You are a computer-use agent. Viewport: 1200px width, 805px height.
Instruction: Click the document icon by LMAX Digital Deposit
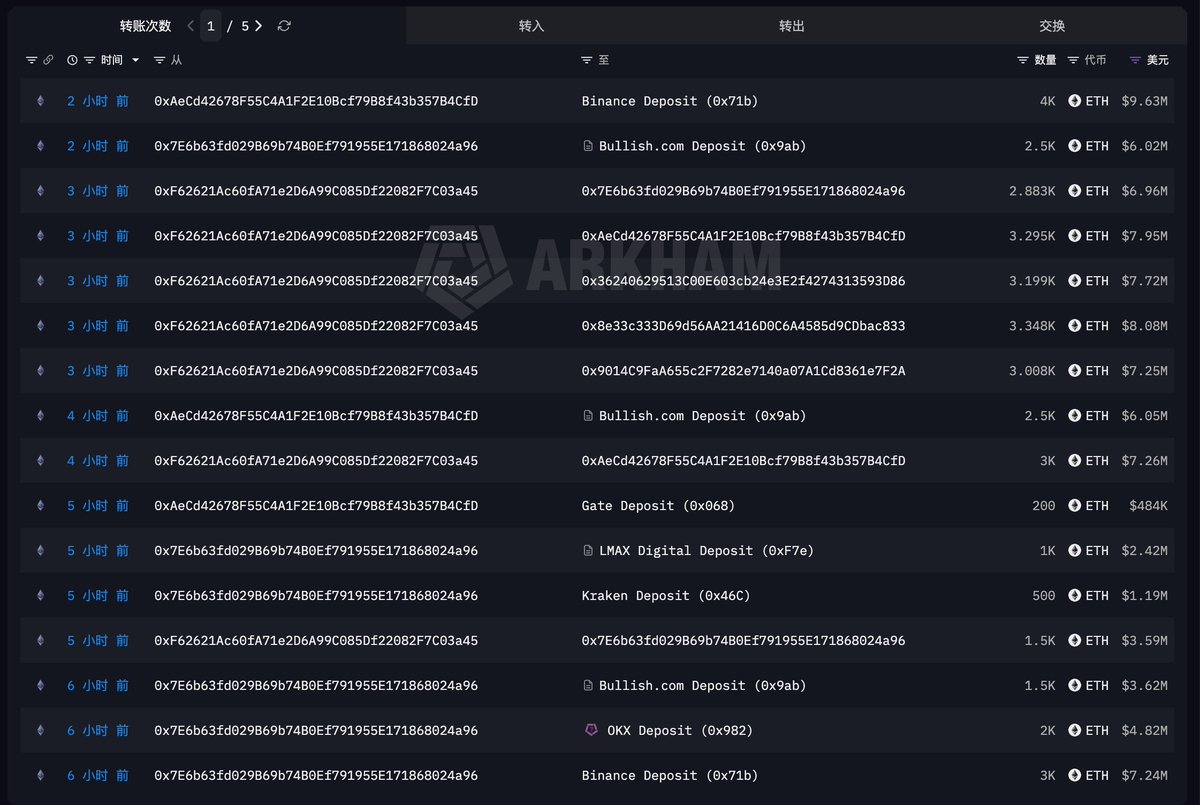click(x=588, y=551)
